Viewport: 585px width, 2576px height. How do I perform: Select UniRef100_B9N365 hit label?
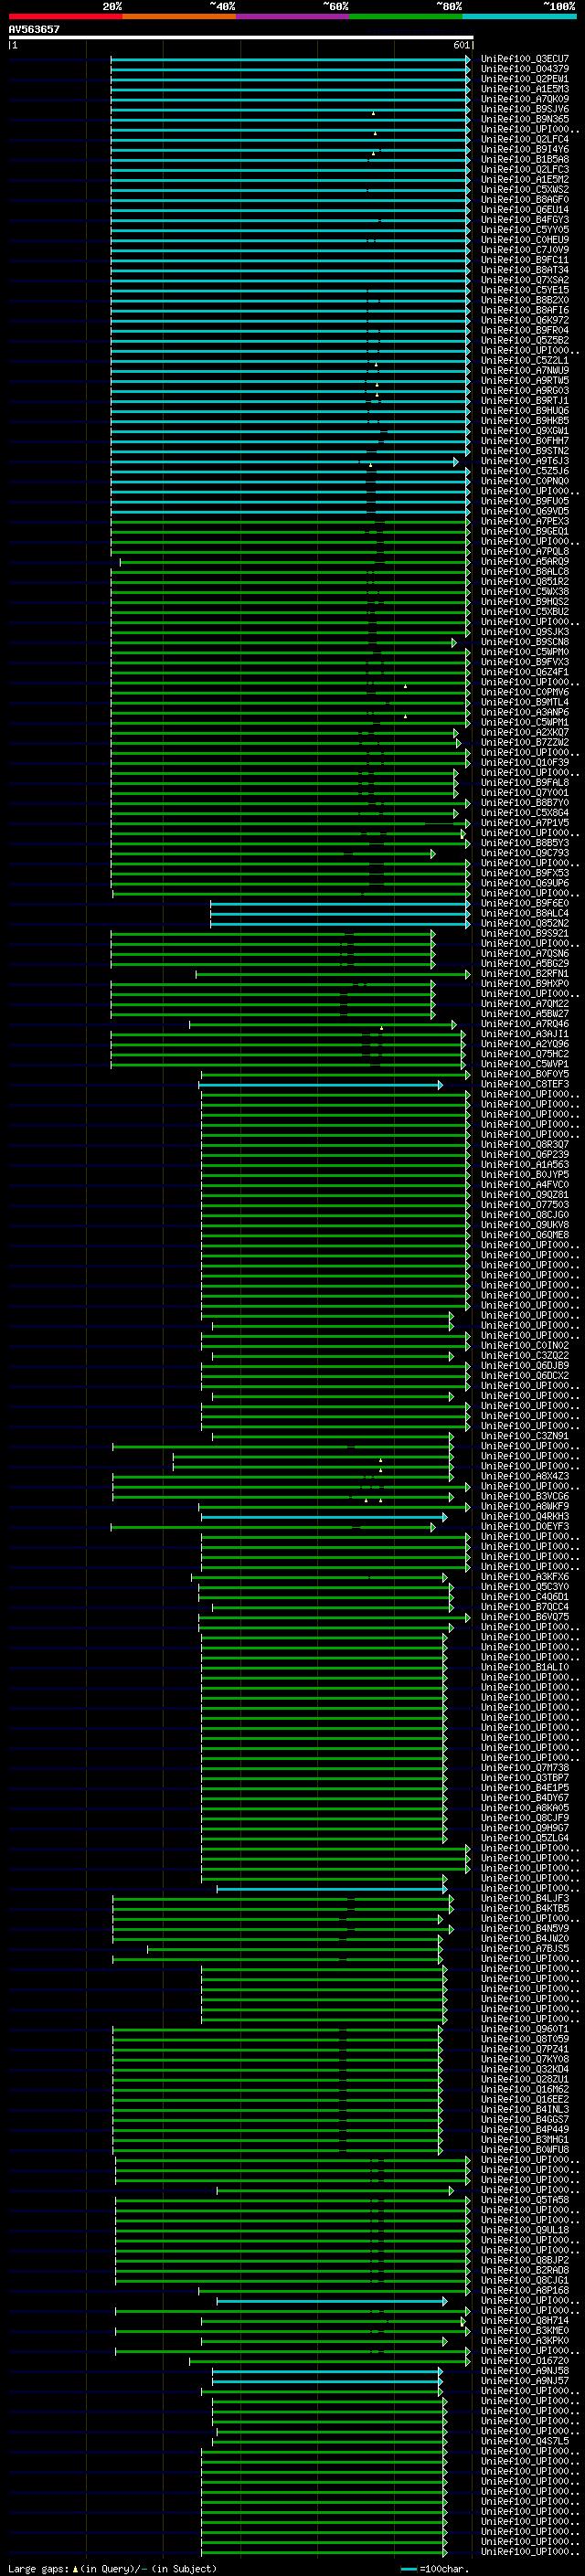pyautogui.click(x=524, y=119)
